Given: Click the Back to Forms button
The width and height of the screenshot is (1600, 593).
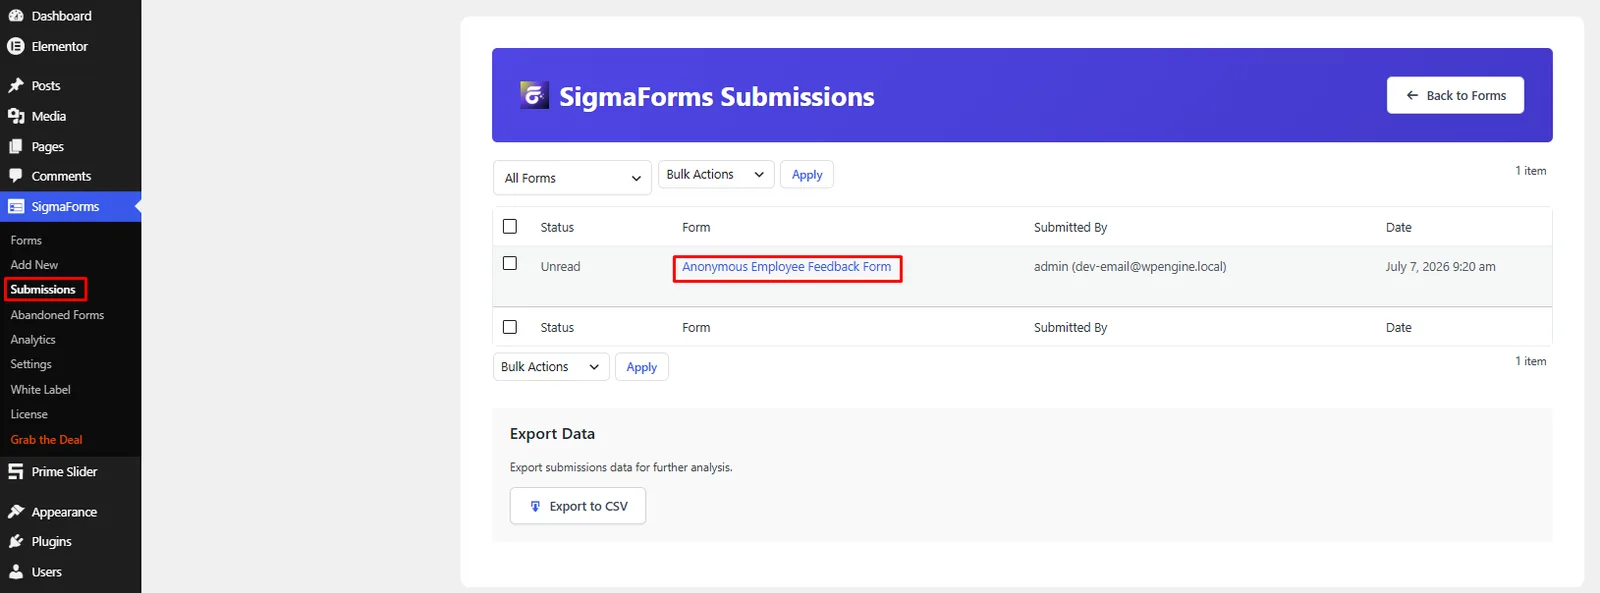Looking at the screenshot, I should pyautogui.click(x=1455, y=96).
